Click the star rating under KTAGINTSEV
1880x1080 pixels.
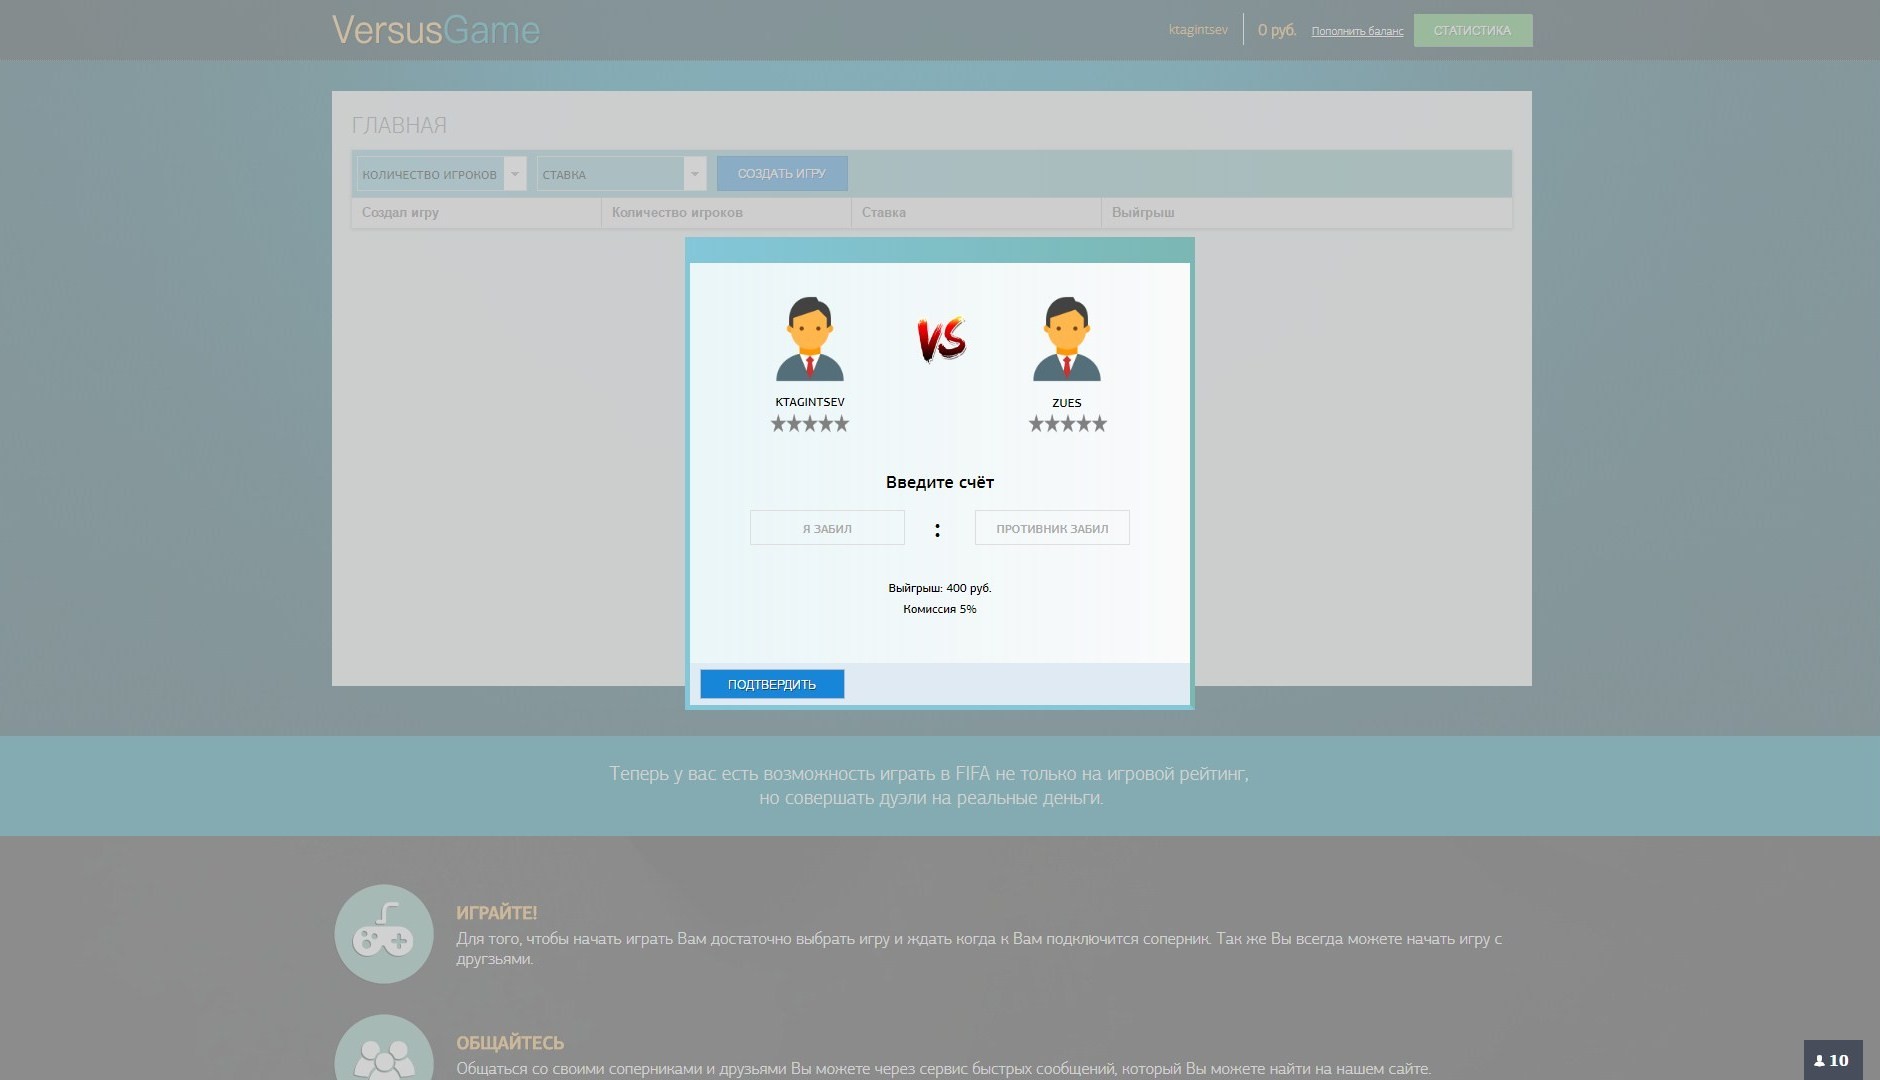point(810,424)
